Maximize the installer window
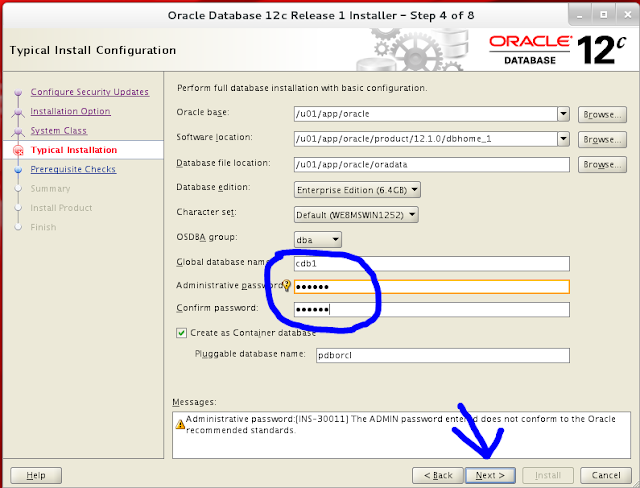Viewport: 640px width, 488px height. point(603,16)
